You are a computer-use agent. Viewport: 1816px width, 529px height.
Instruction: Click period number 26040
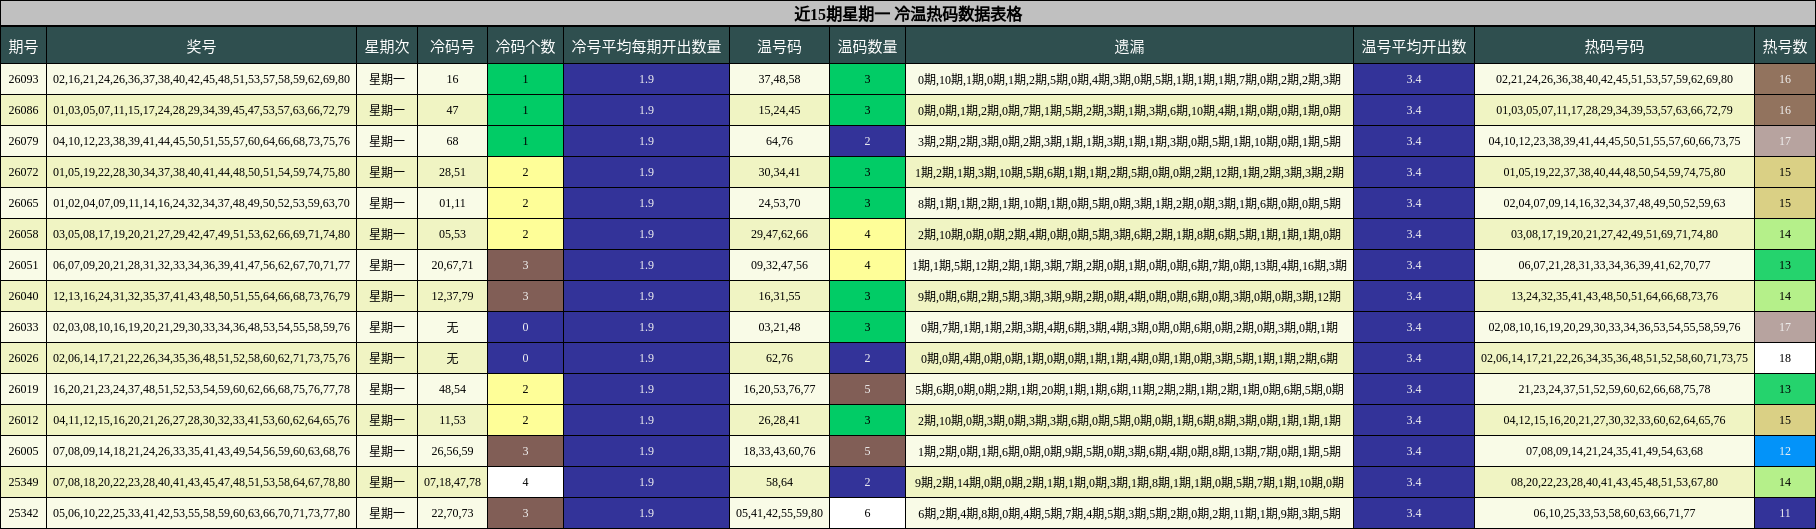(x=23, y=296)
